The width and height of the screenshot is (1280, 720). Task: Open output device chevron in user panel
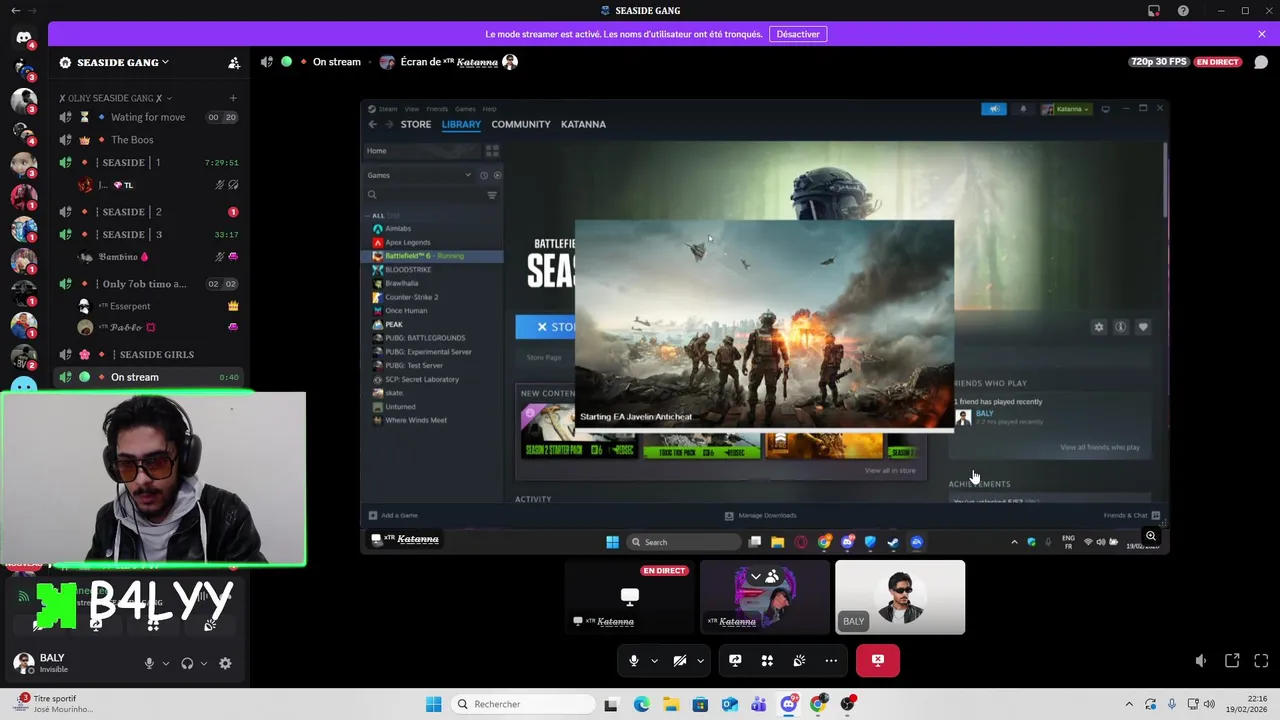(x=204, y=663)
